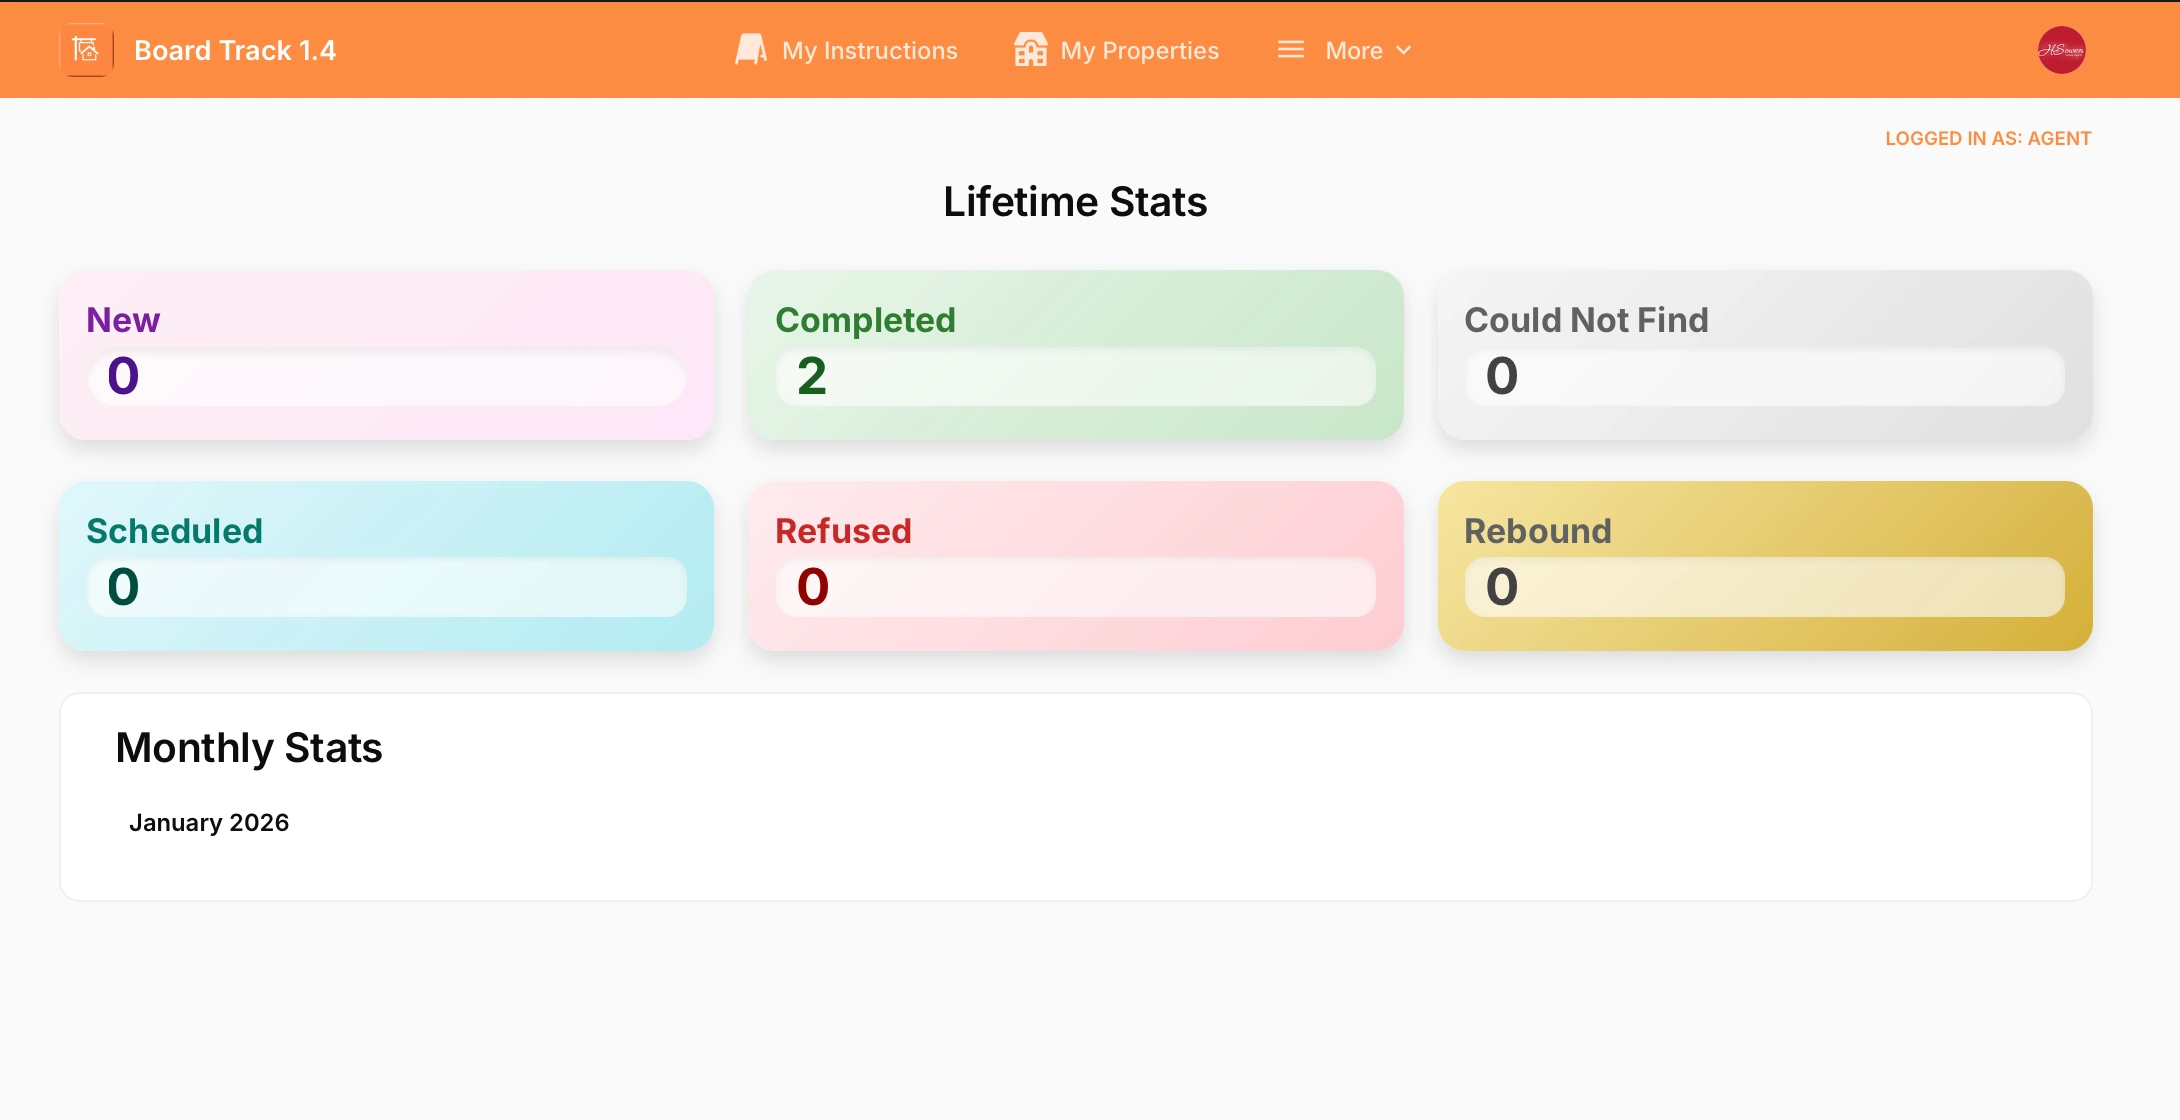Click the My Properties building icon

point(1030,50)
